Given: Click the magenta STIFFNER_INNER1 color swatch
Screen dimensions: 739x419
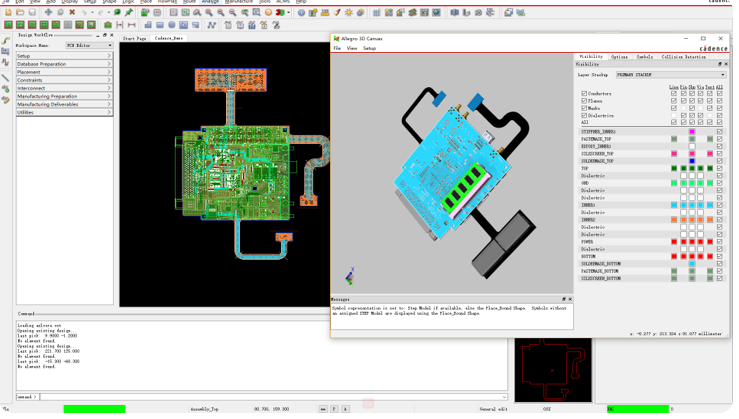Looking at the screenshot, I should (x=692, y=132).
